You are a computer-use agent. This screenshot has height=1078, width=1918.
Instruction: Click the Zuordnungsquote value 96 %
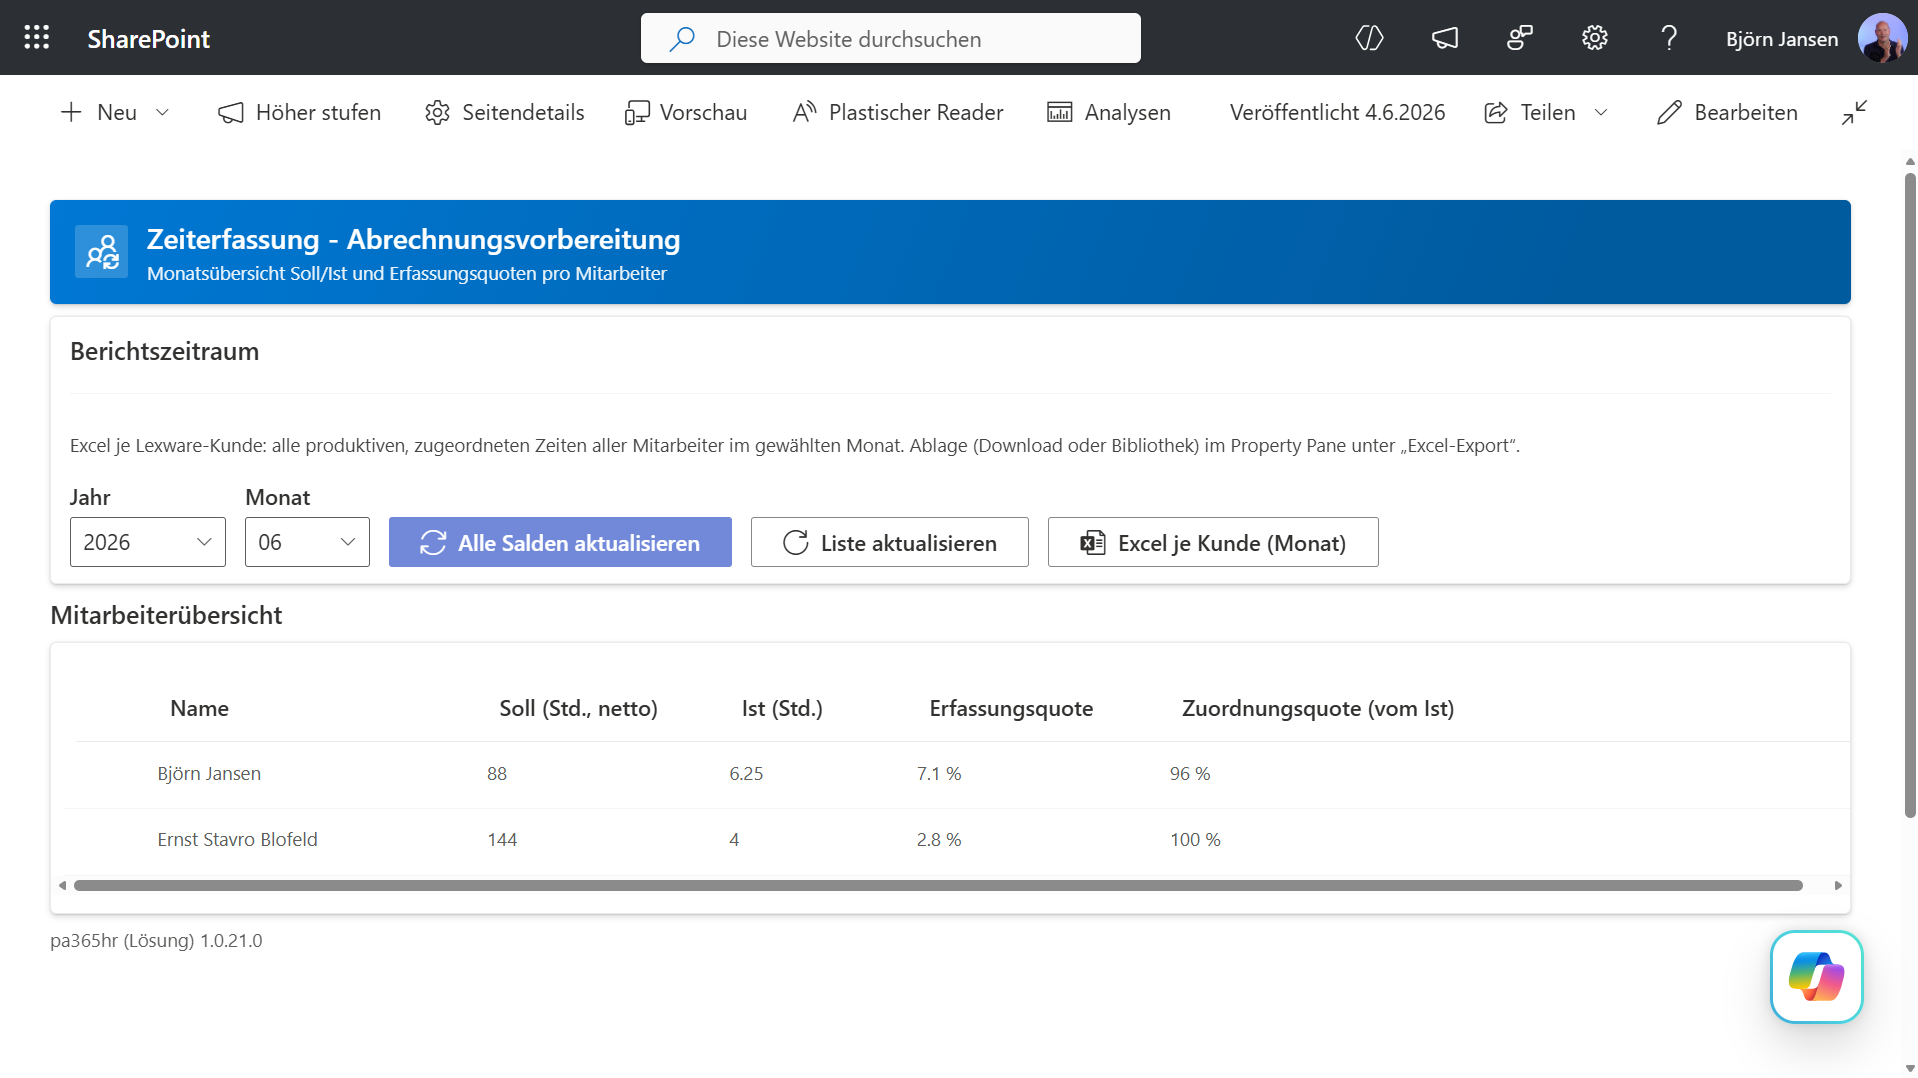coord(1190,774)
